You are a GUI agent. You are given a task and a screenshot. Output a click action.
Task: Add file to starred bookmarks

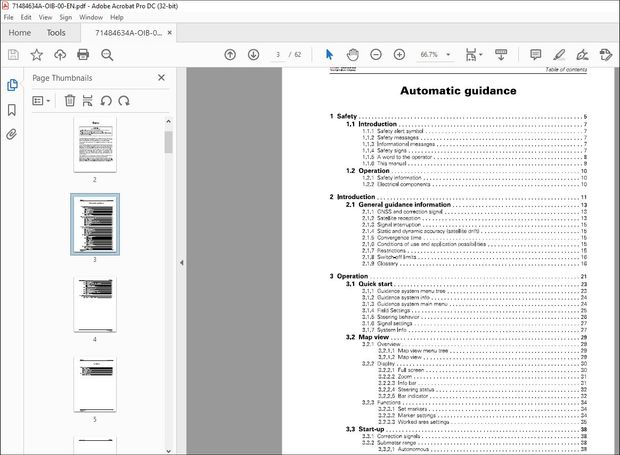(36, 55)
